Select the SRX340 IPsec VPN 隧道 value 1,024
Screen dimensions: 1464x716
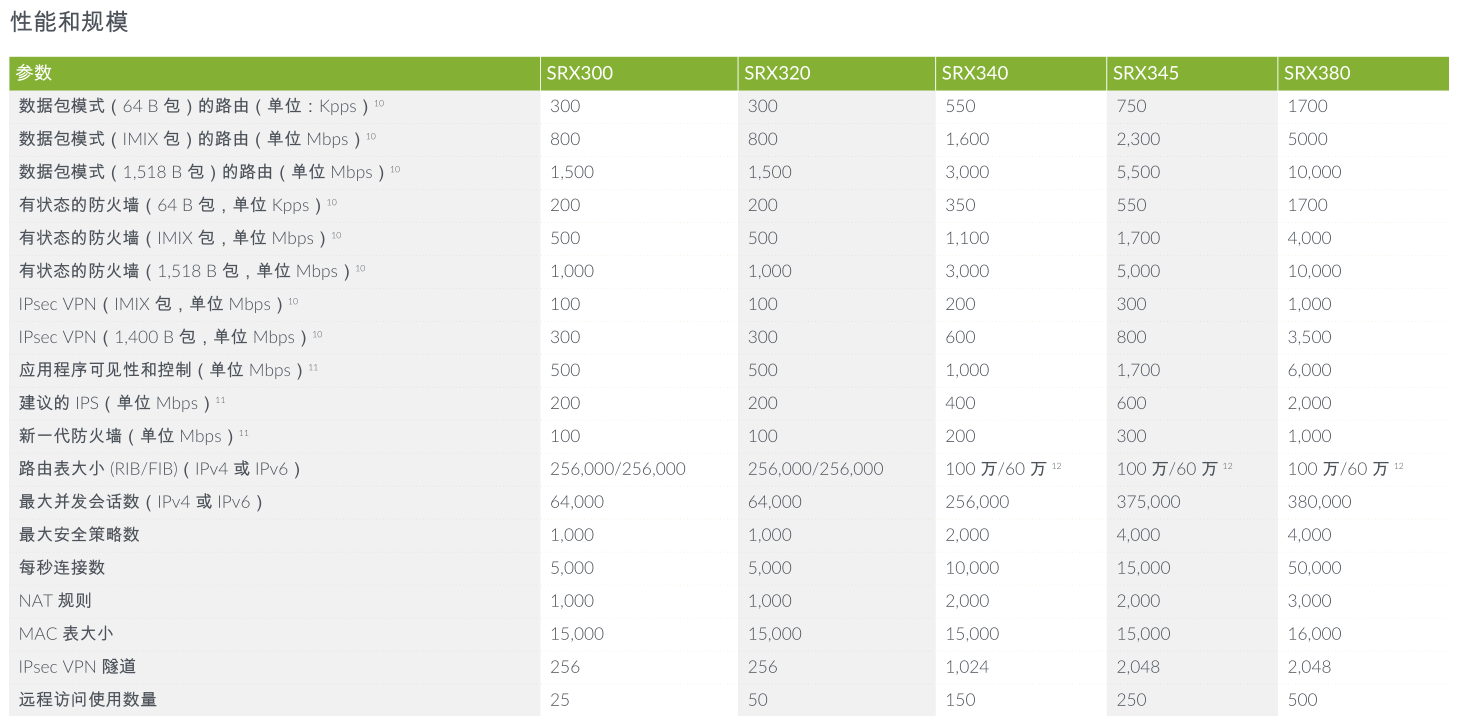click(x=967, y=667)
